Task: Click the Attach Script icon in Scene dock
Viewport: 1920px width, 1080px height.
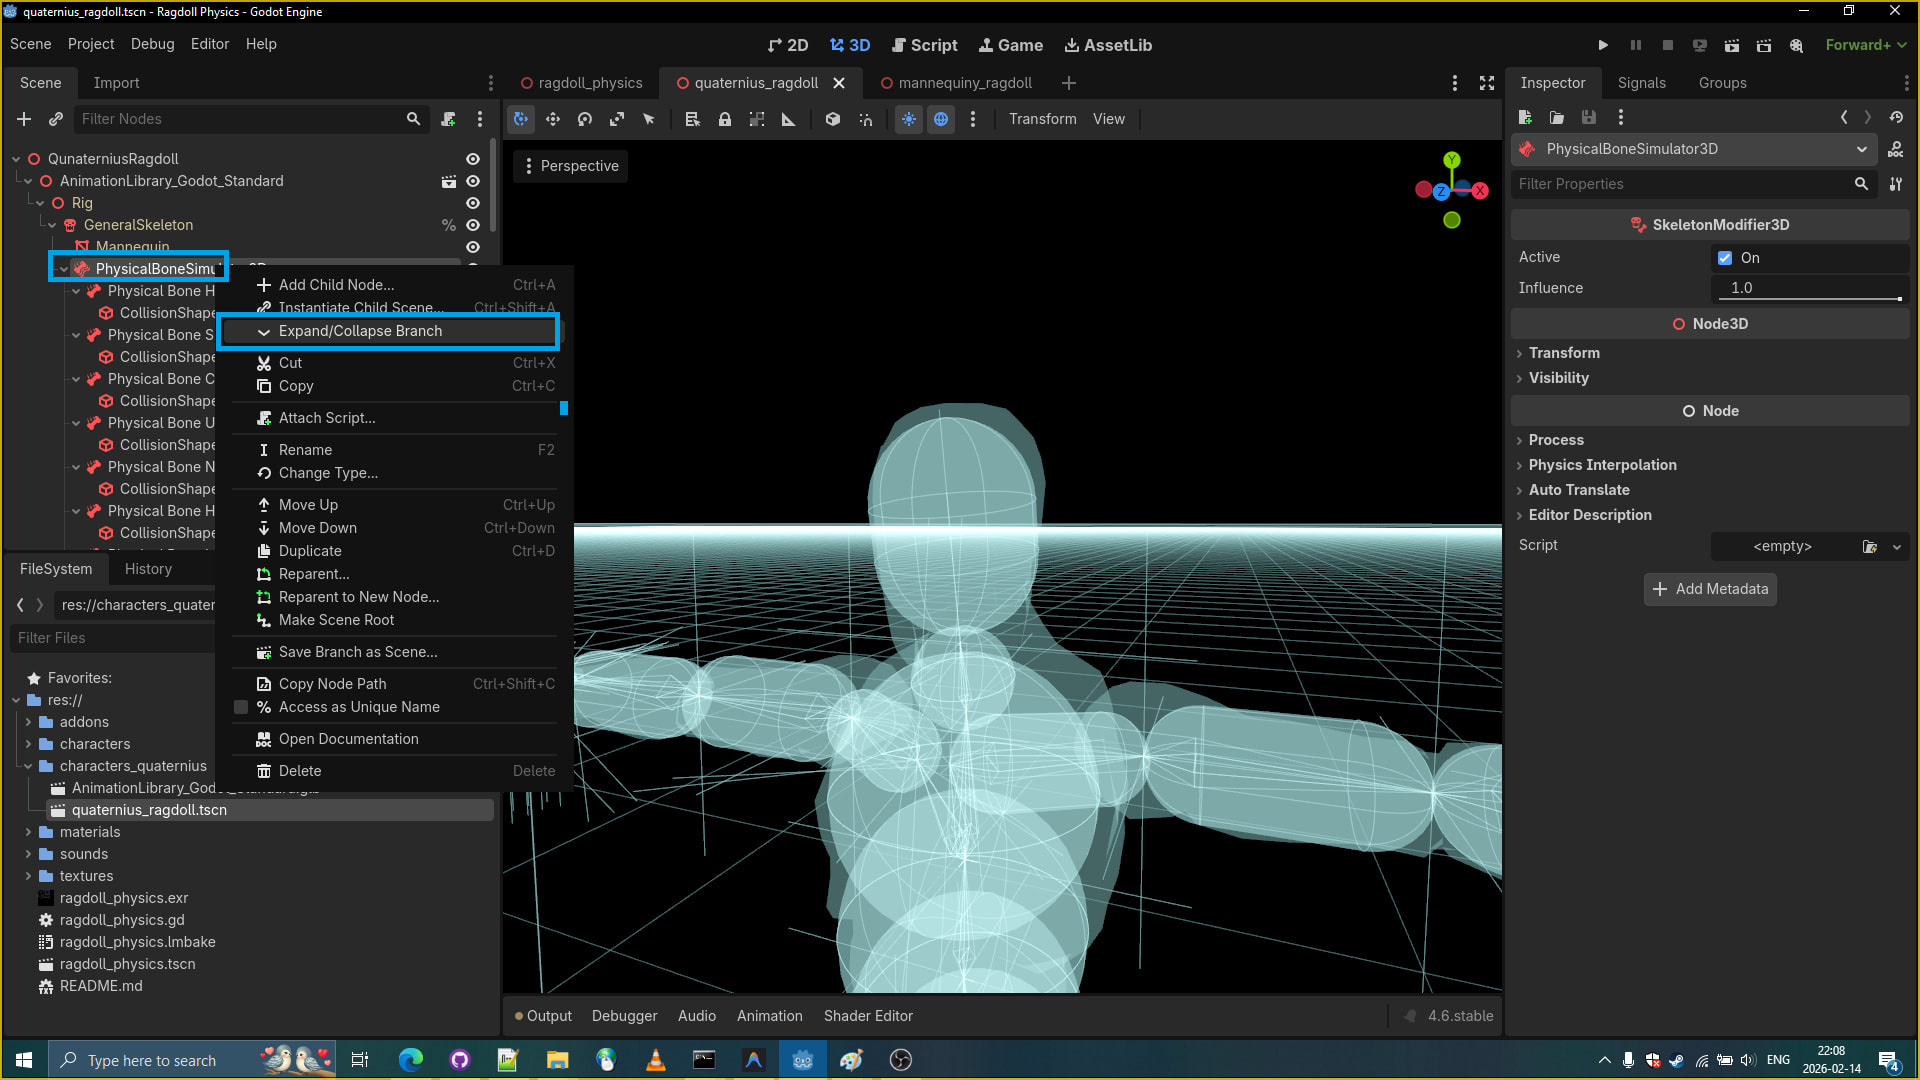Action: coord(449,119)
